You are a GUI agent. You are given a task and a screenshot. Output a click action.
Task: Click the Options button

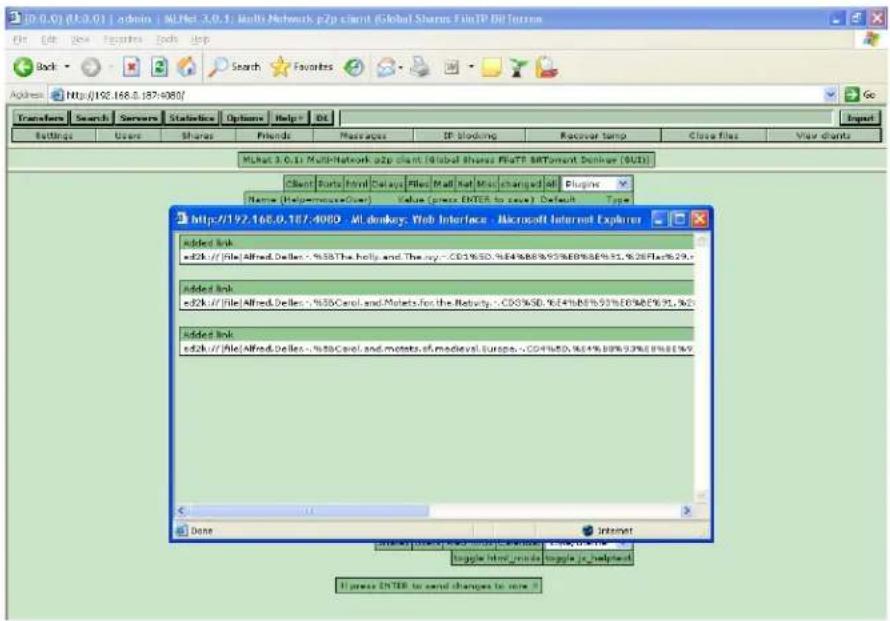[245, 118]
